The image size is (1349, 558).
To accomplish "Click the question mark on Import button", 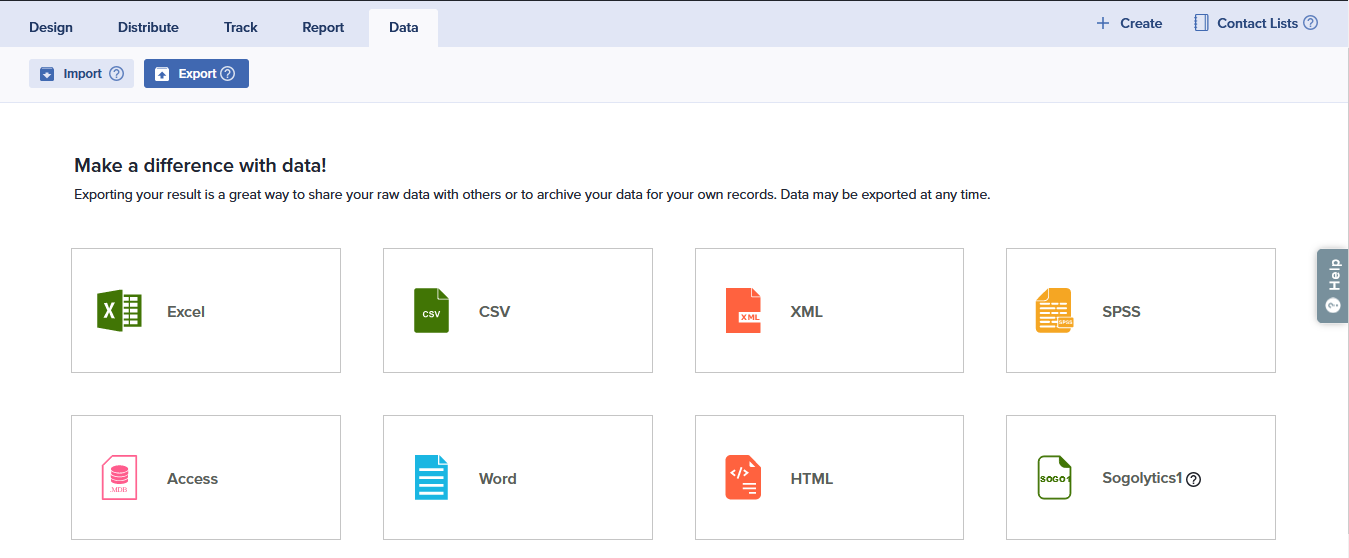I will 116,74.
